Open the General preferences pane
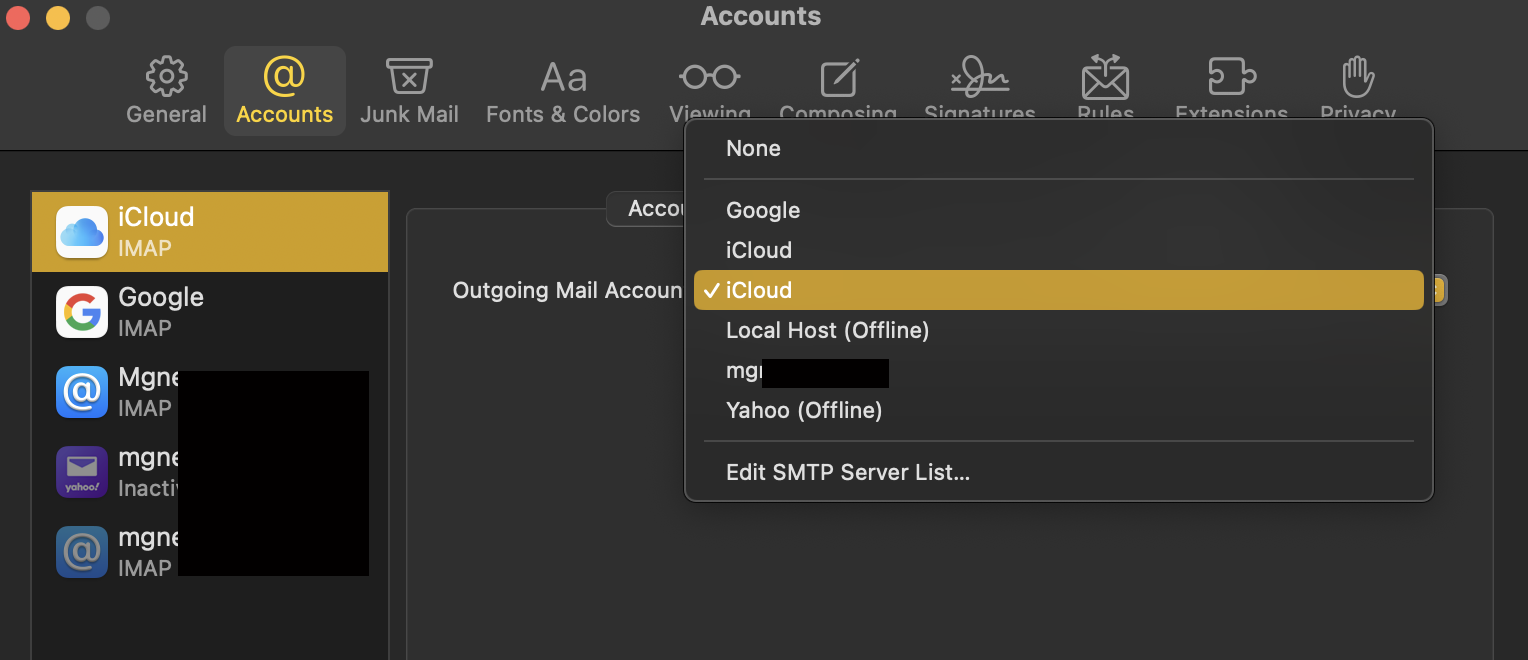The width and height of the screenshot is (1528, 660). 166,91
